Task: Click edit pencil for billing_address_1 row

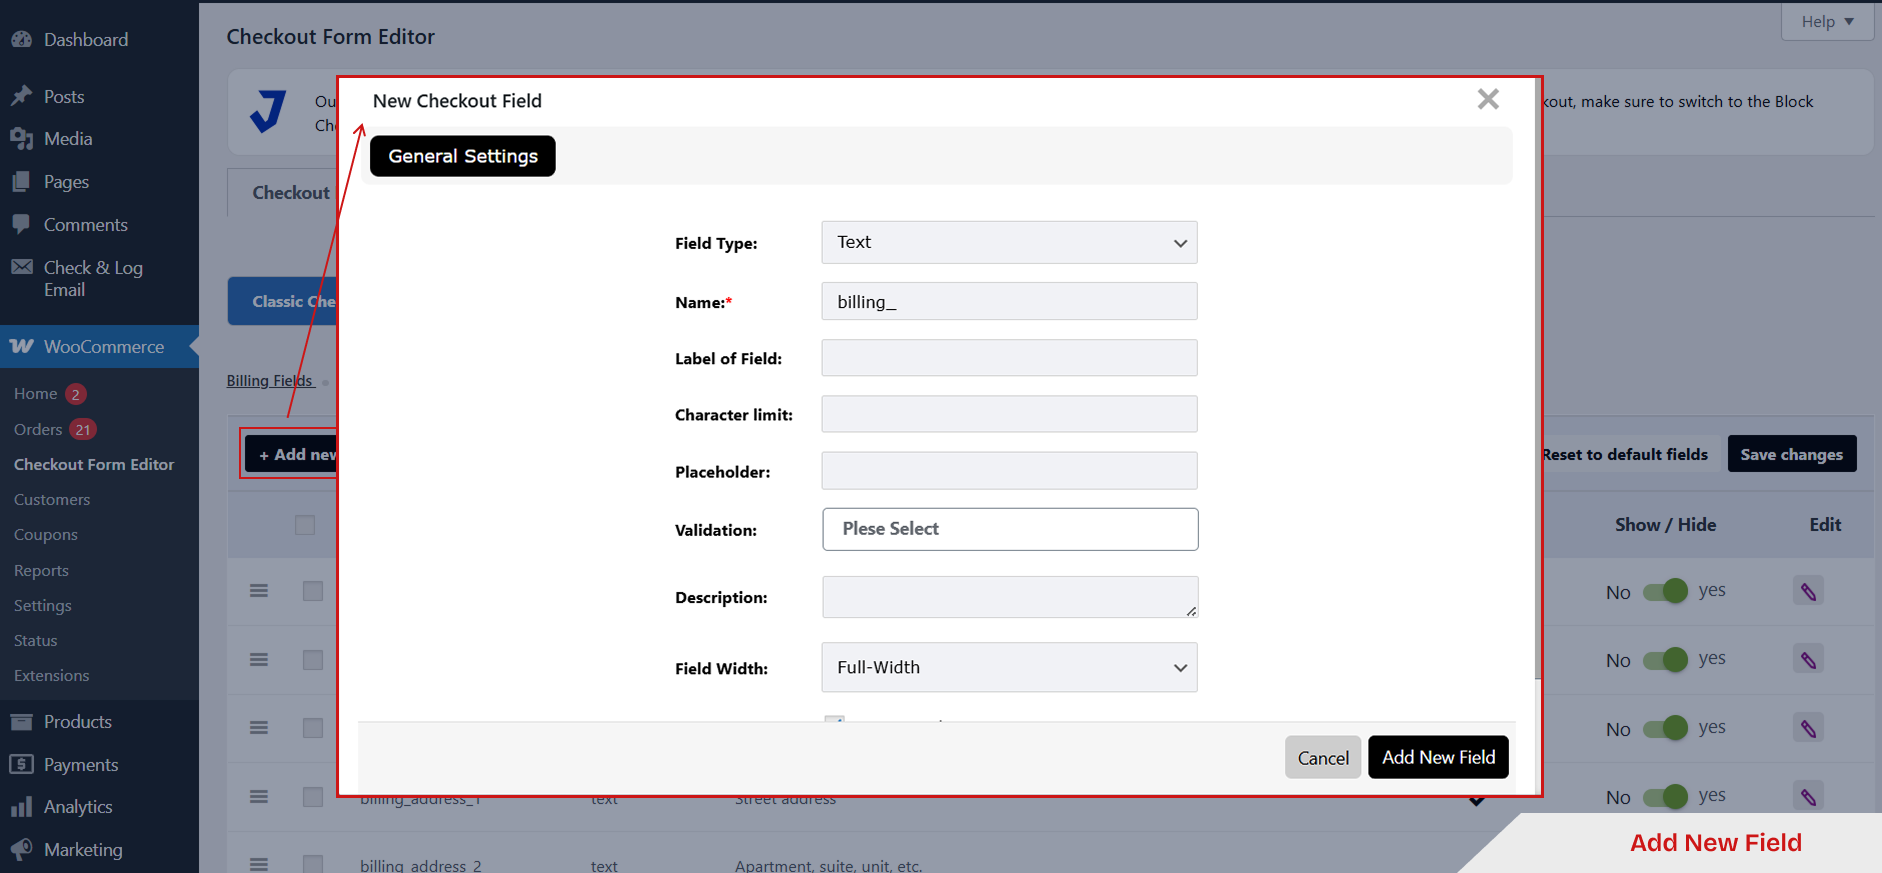Action: [x=1808, y=797]
